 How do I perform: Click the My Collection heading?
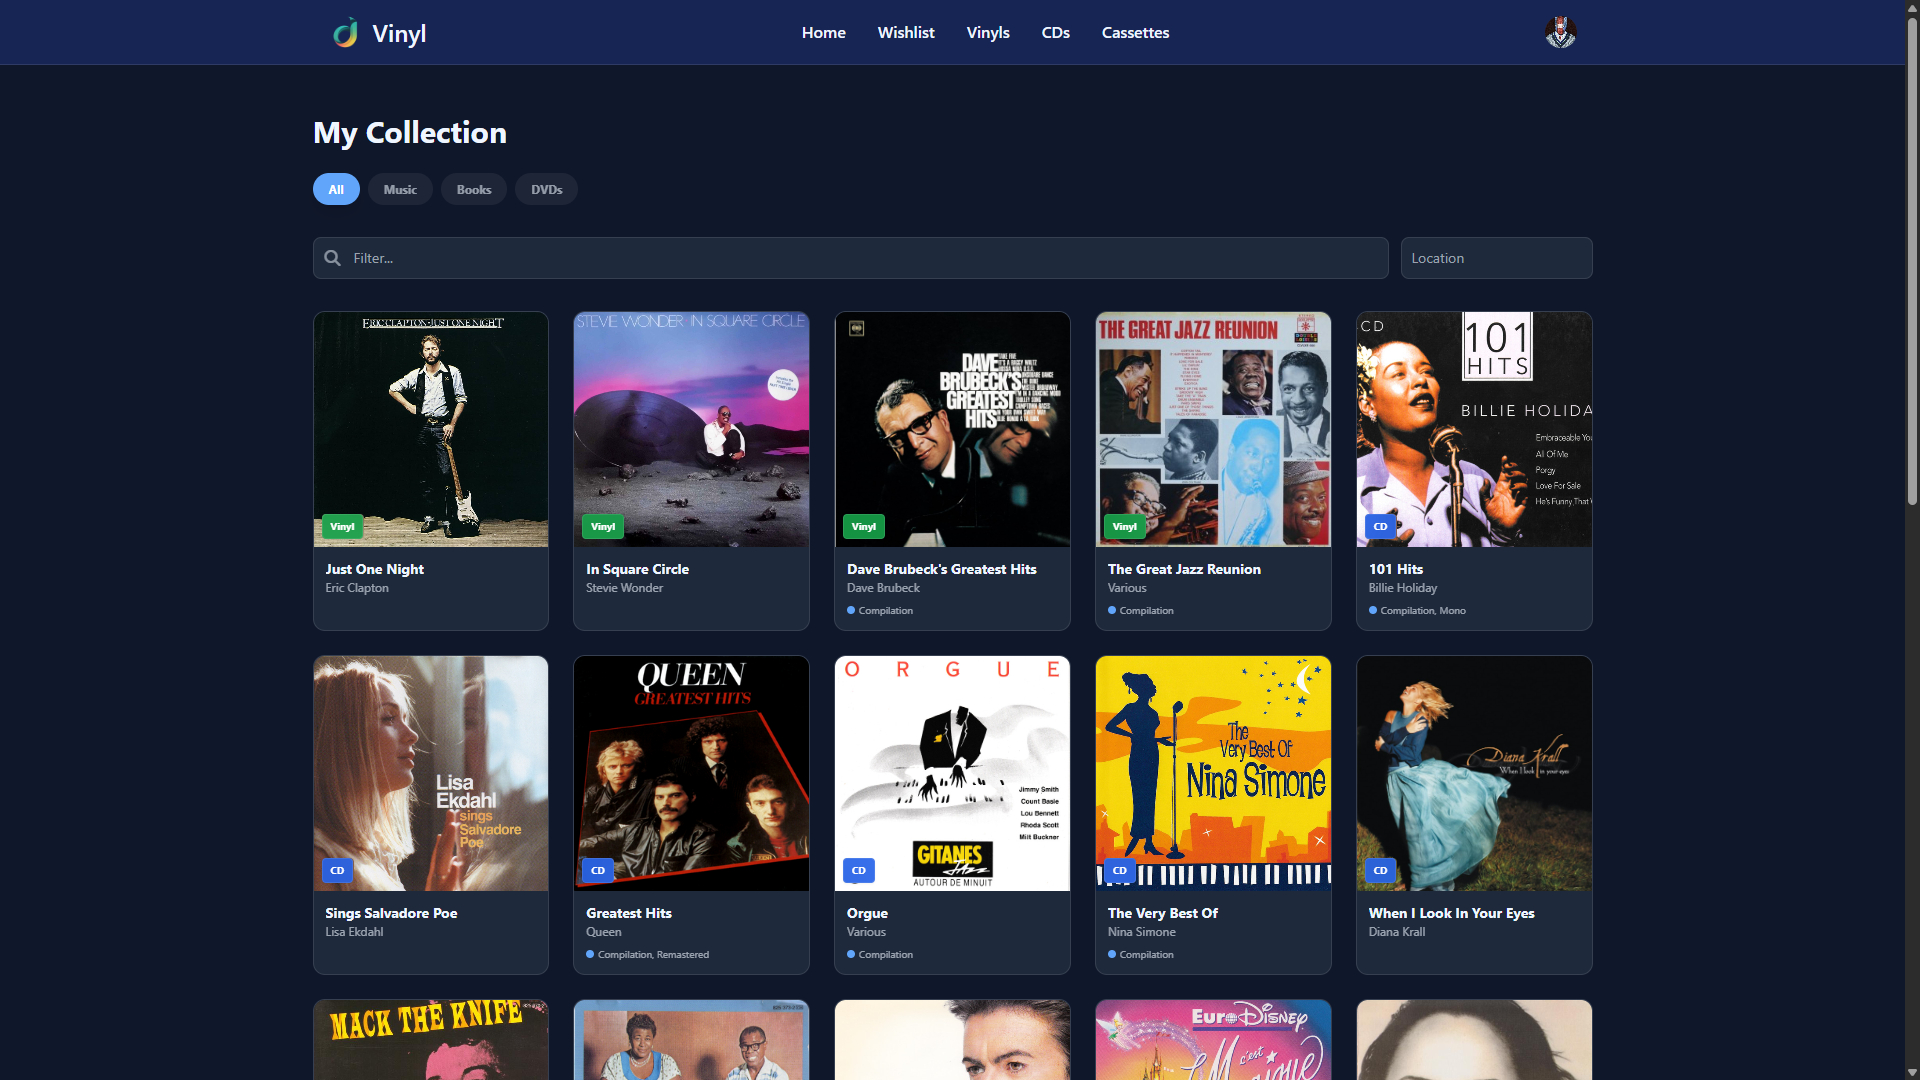point(410,133)
